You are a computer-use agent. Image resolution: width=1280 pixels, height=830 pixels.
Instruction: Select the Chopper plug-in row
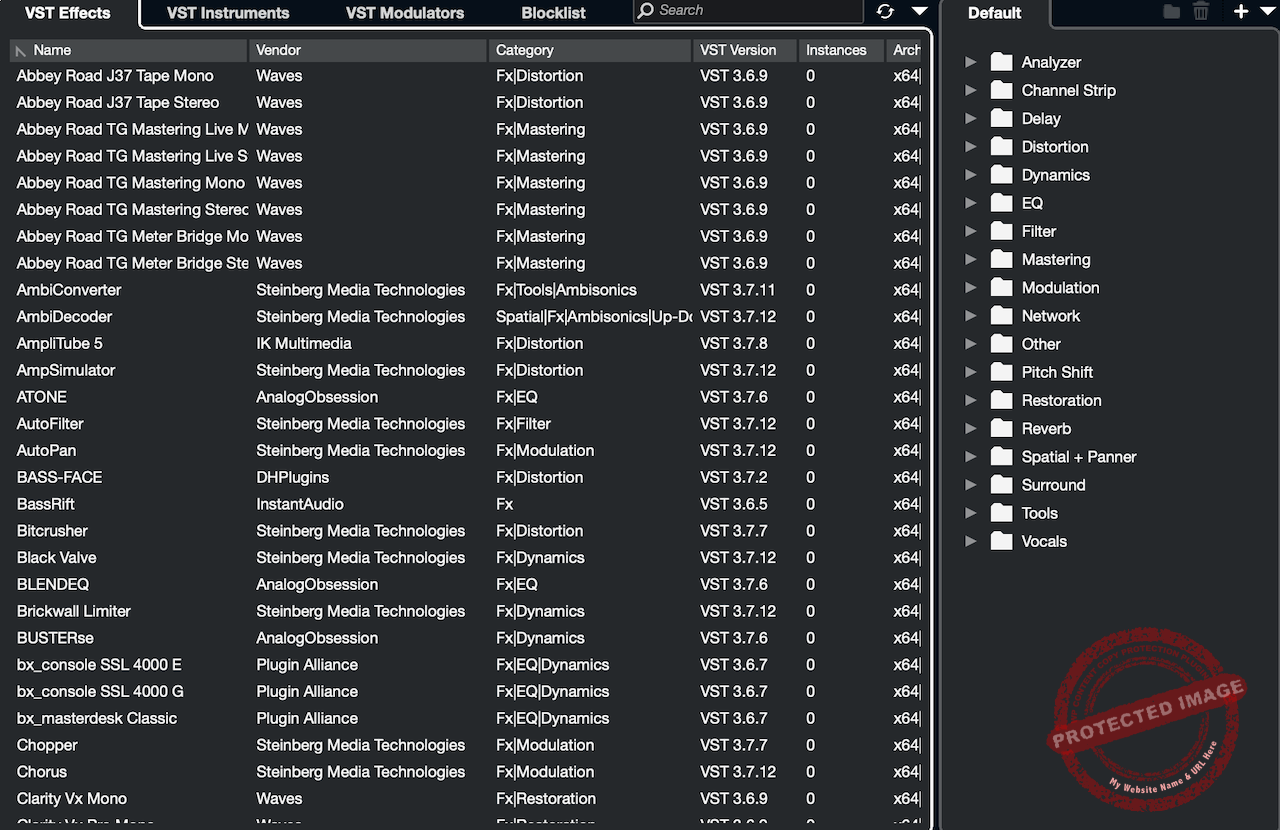pos(466,745)
